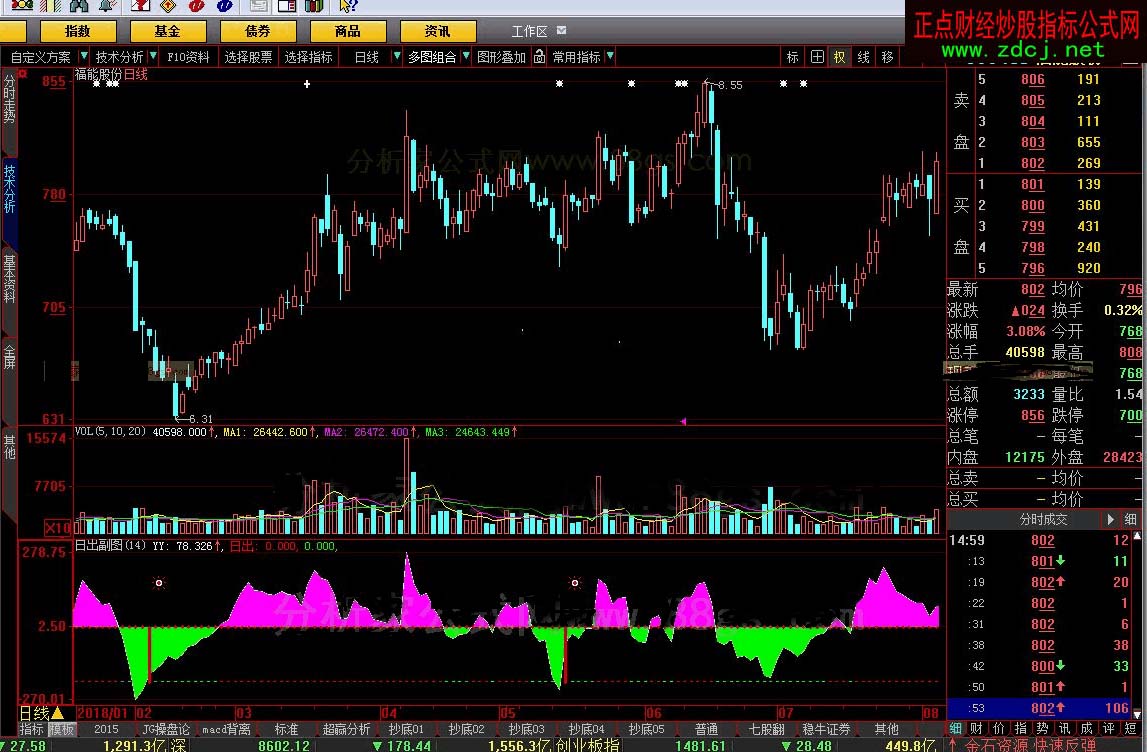This screenshot has height=752, width=1147.
Task: Select the macd背离 indicator tab
Action: [x=226, y=729]
